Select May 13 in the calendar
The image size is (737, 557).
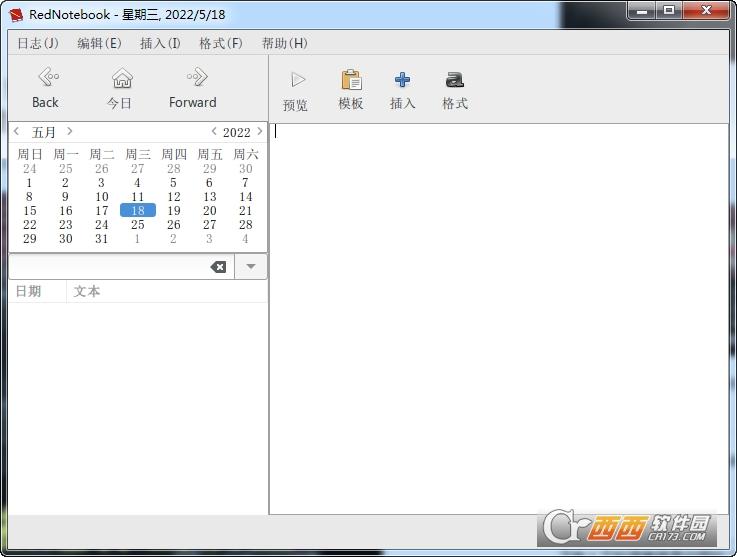point(210,196)
